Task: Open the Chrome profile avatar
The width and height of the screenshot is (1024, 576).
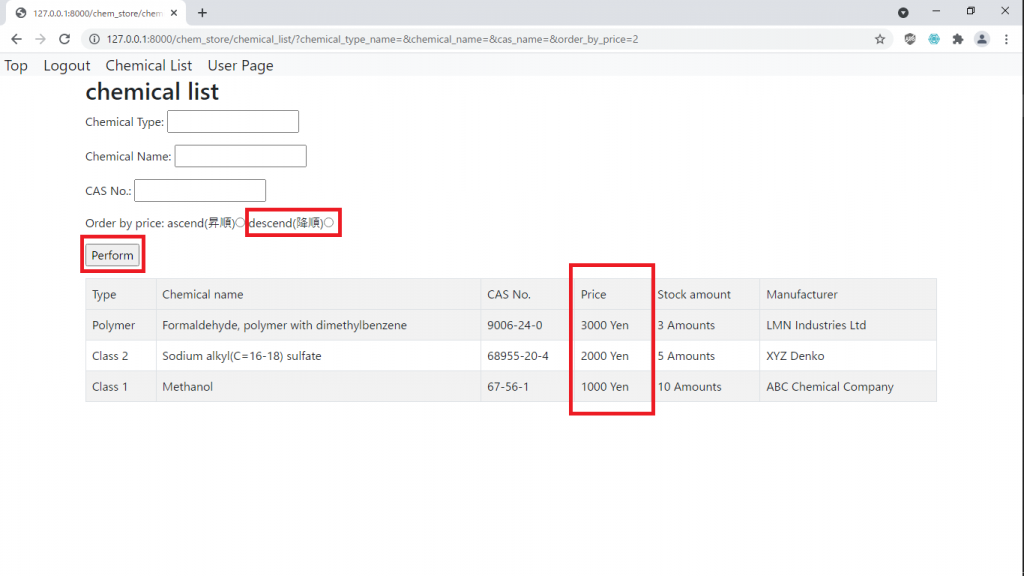Action: [x=982, y=39]
